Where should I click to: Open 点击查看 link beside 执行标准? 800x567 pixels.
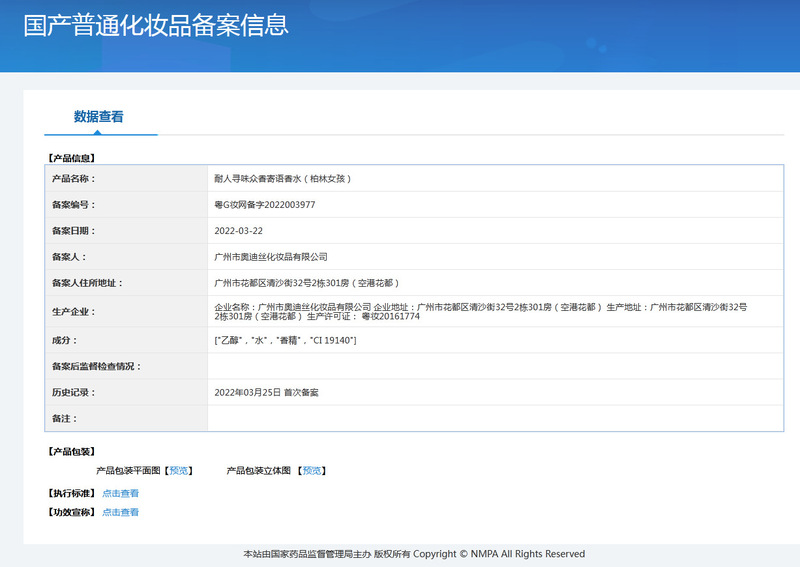pos(120,493)
